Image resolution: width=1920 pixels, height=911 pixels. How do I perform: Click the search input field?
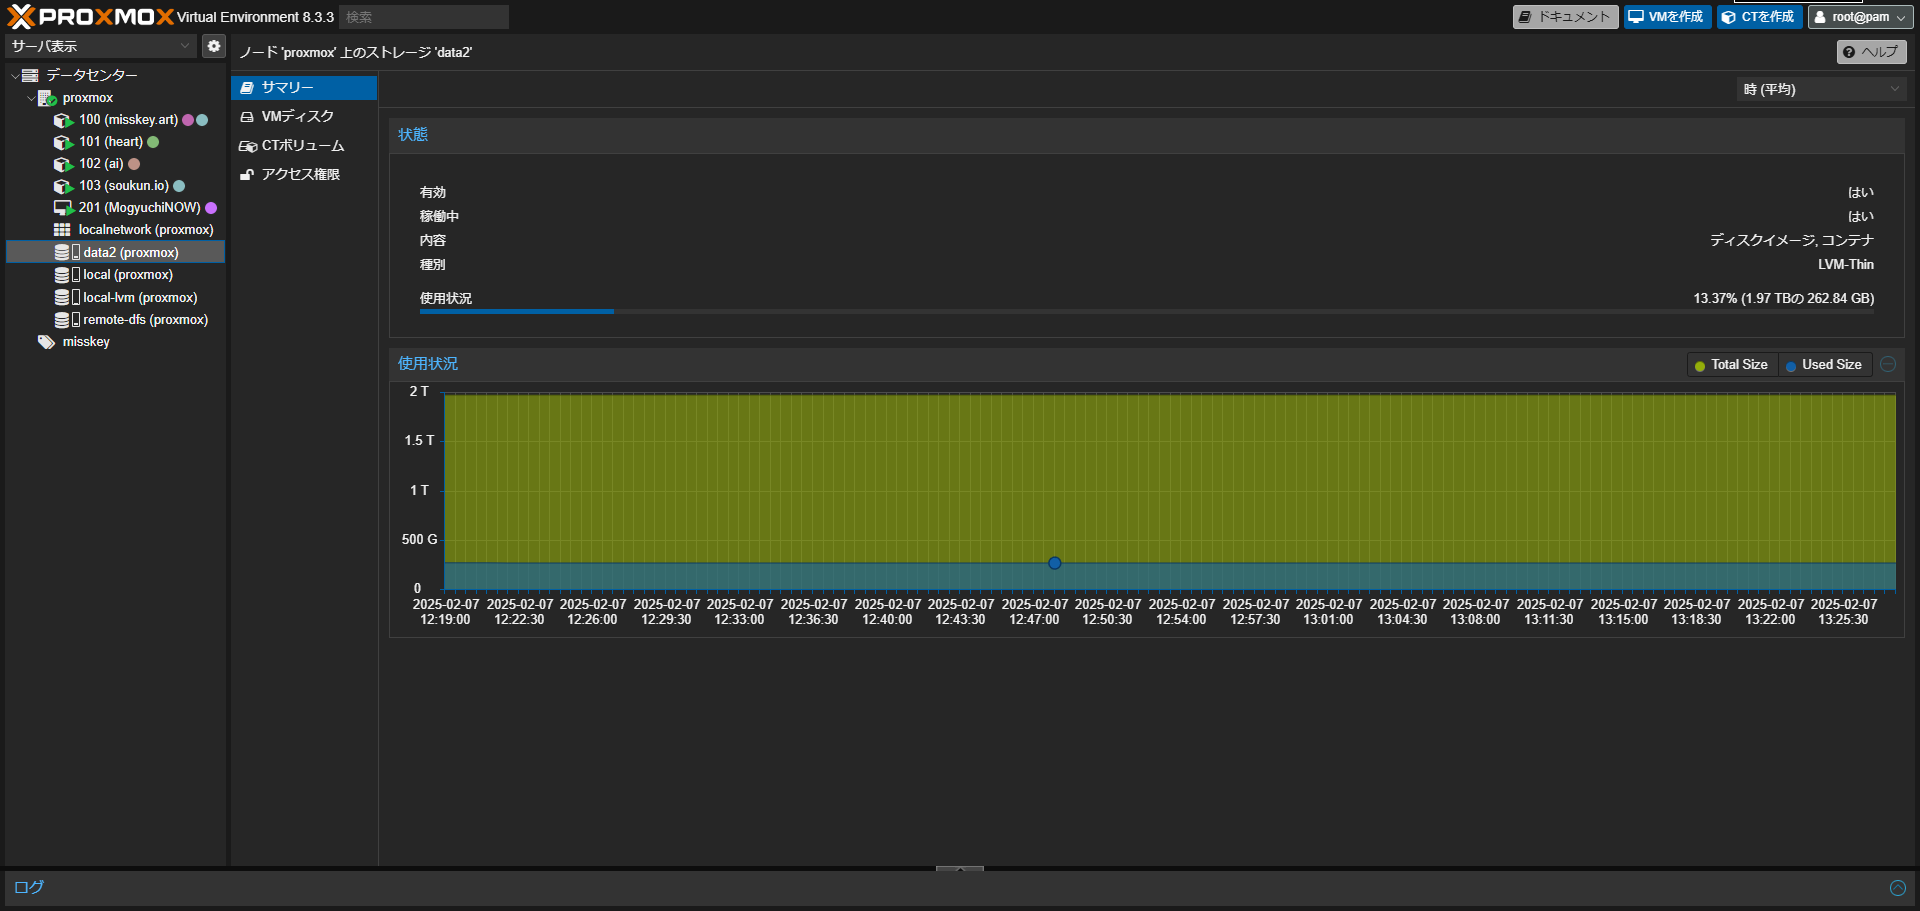coord(423,17)
